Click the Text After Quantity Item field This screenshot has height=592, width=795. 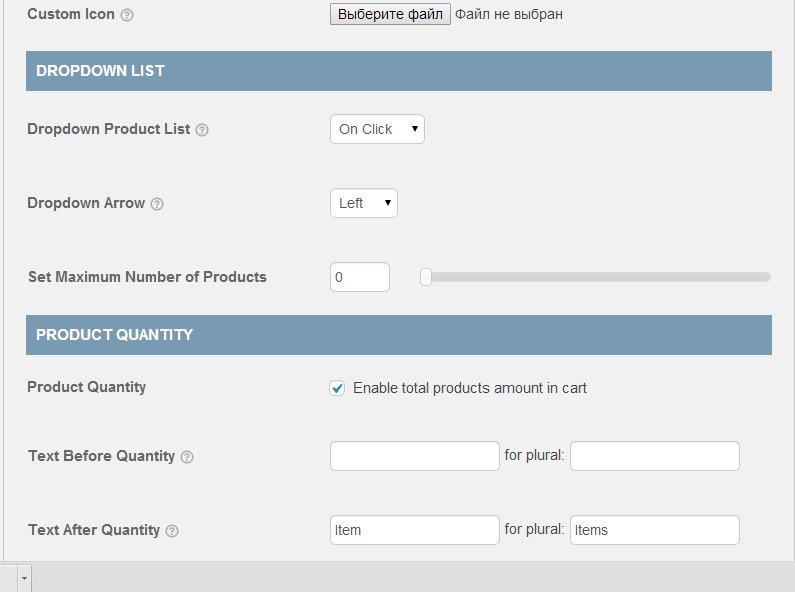click(x=415, y=530)
